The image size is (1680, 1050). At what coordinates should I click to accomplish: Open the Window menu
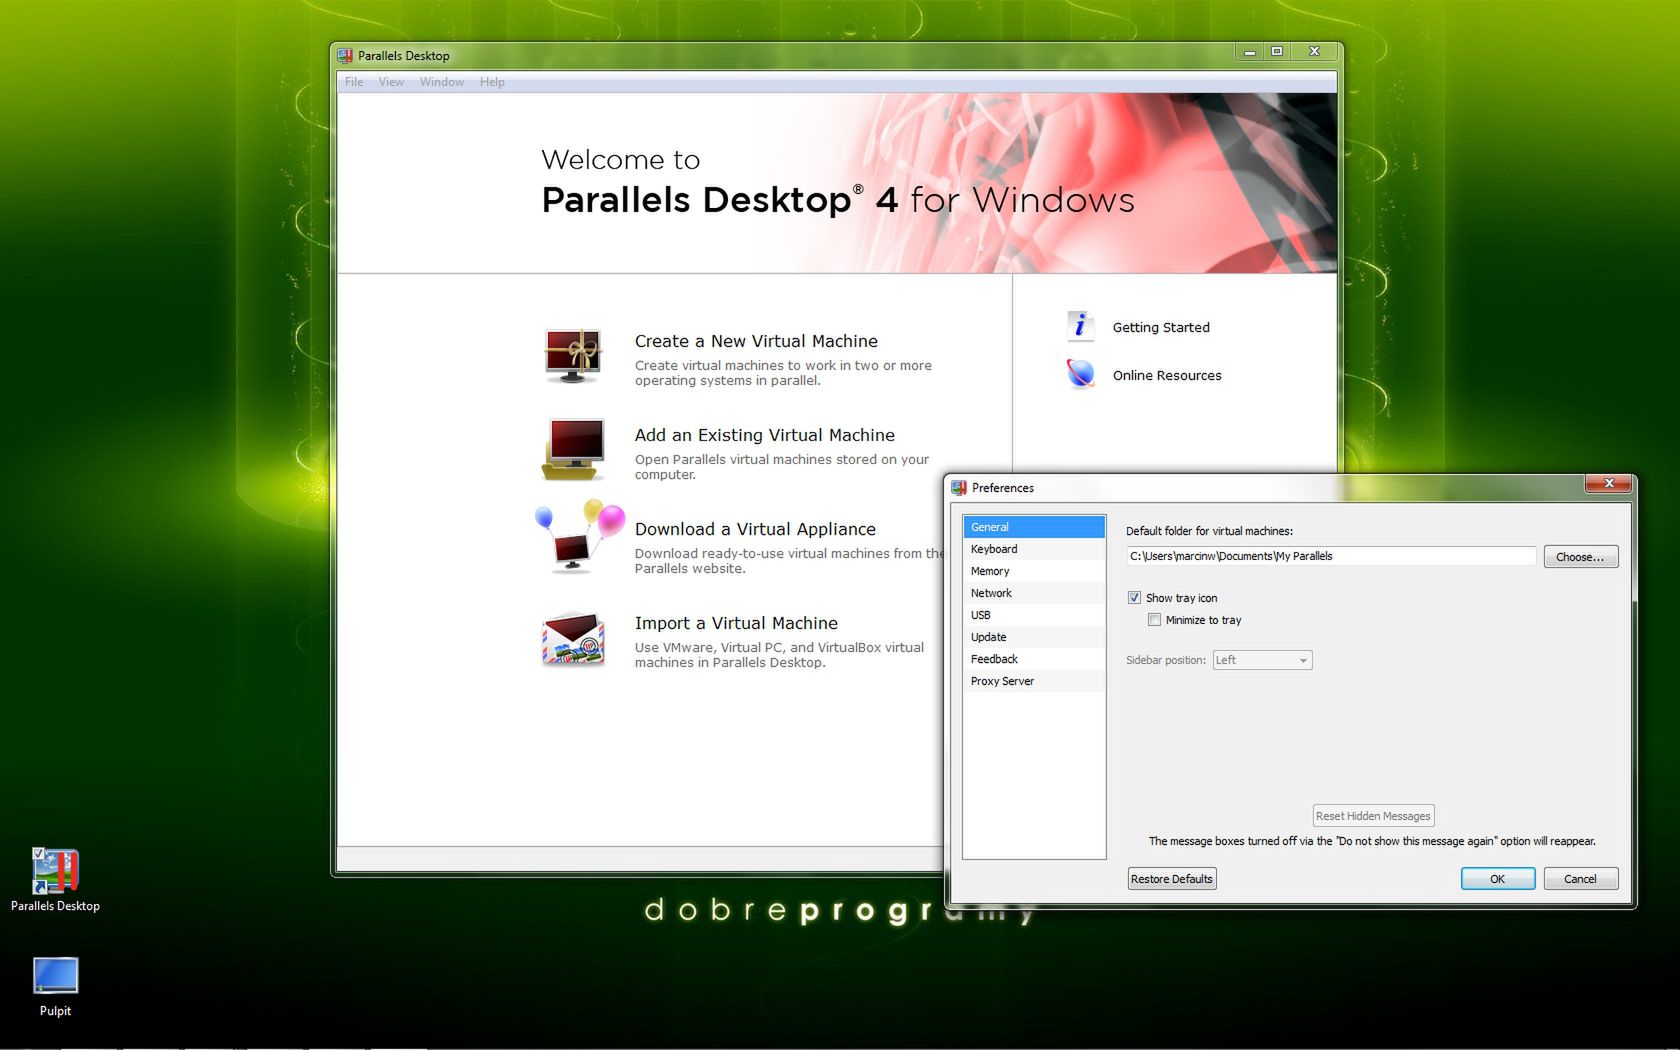pyautogui.click(x=442, y=82)
